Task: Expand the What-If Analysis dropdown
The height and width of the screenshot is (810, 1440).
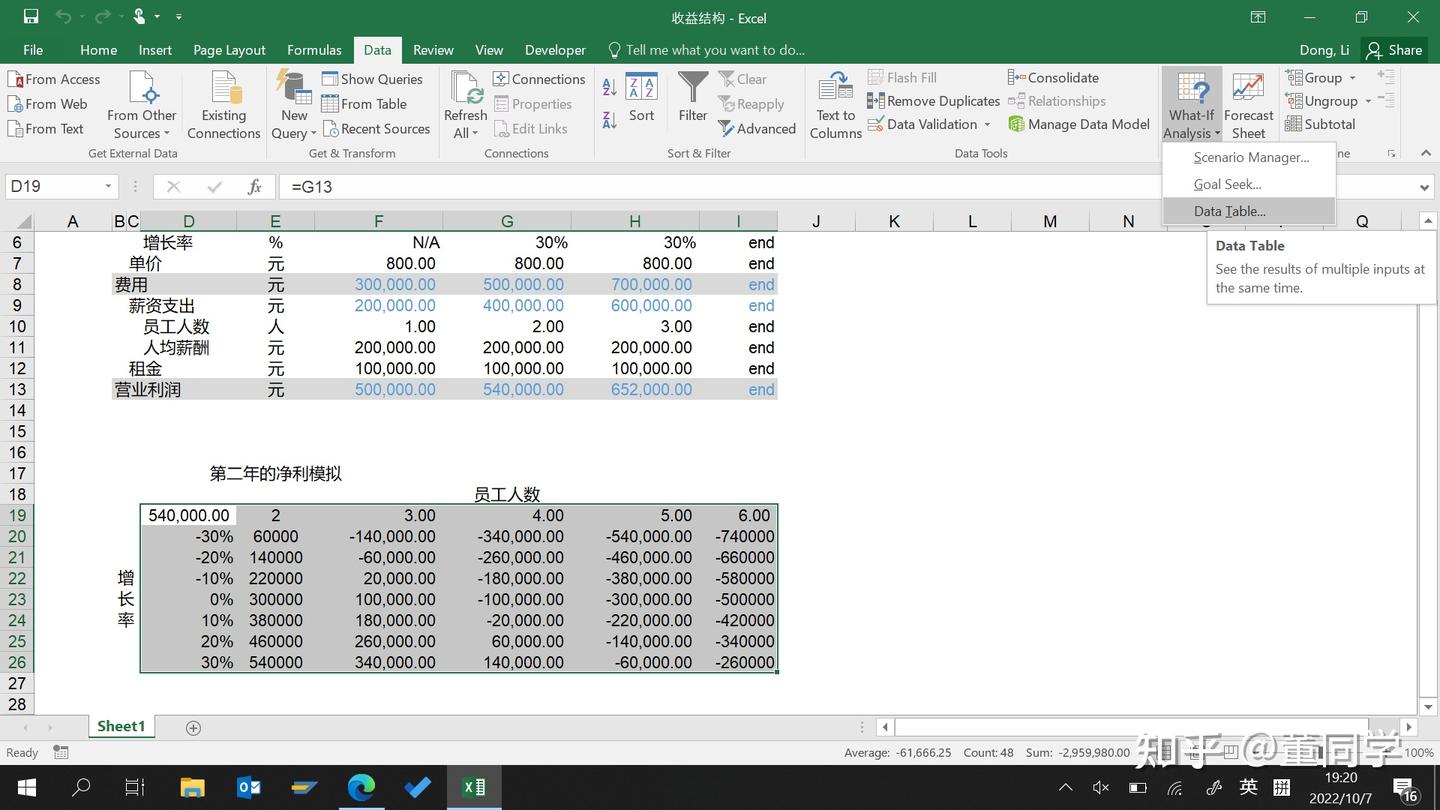Action: click(1191, 105)
